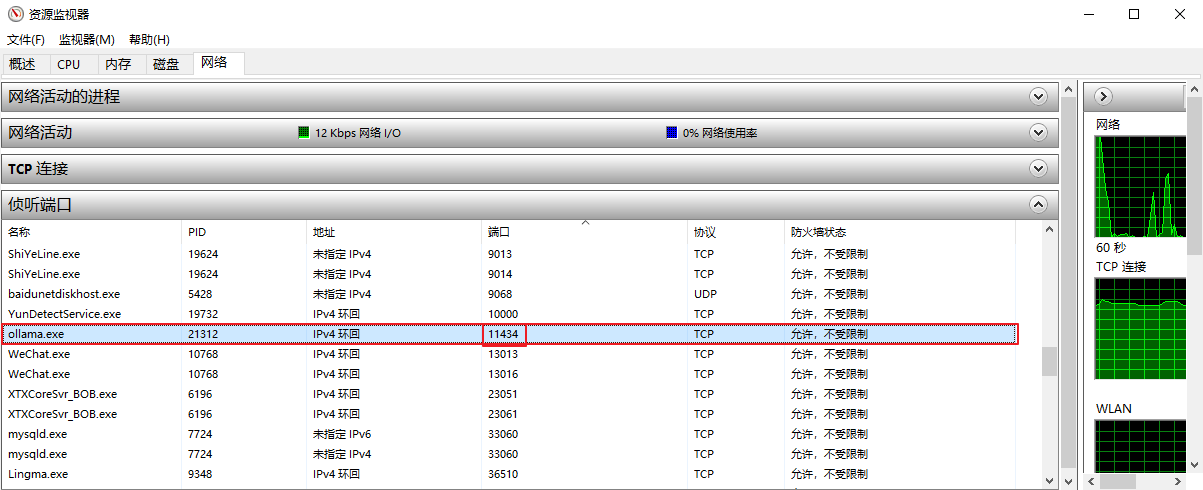Screen dimensions: 1203x490
Task: Sort by the 端口 column header
Action: point(585,232)
